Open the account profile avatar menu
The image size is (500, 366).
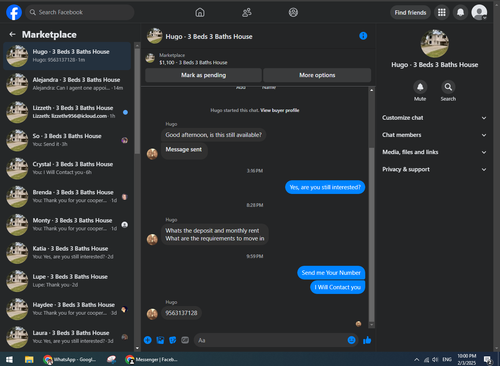pyautogui.click(x=479, y=12)
